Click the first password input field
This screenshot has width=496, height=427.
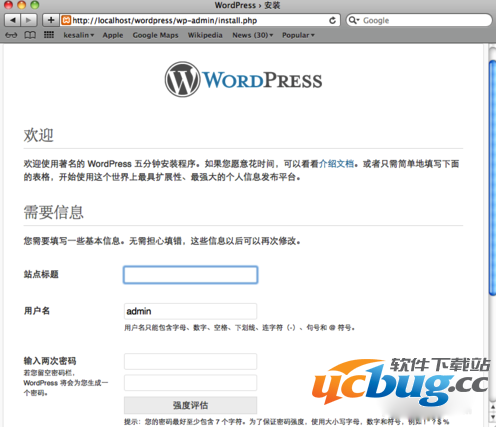pyautogui.click(x=191, y=361)
